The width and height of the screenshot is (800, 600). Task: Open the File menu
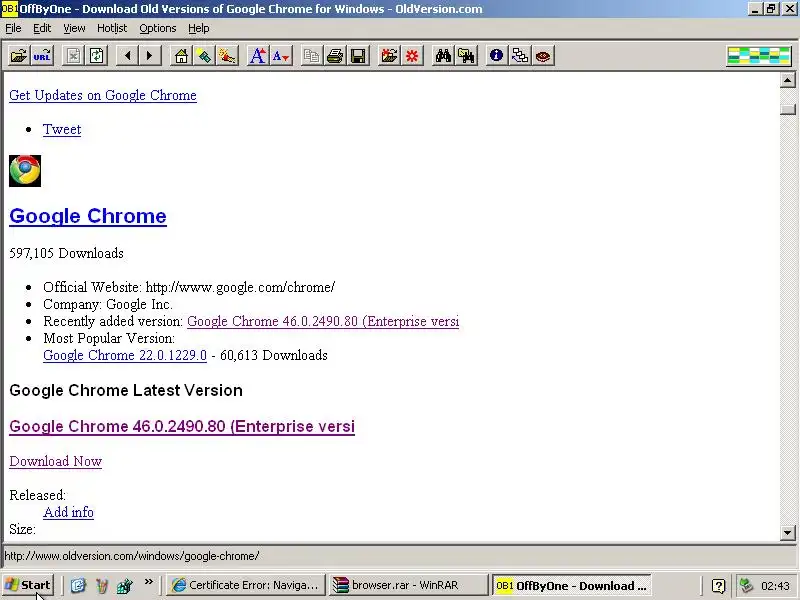(x=13, y=29)
